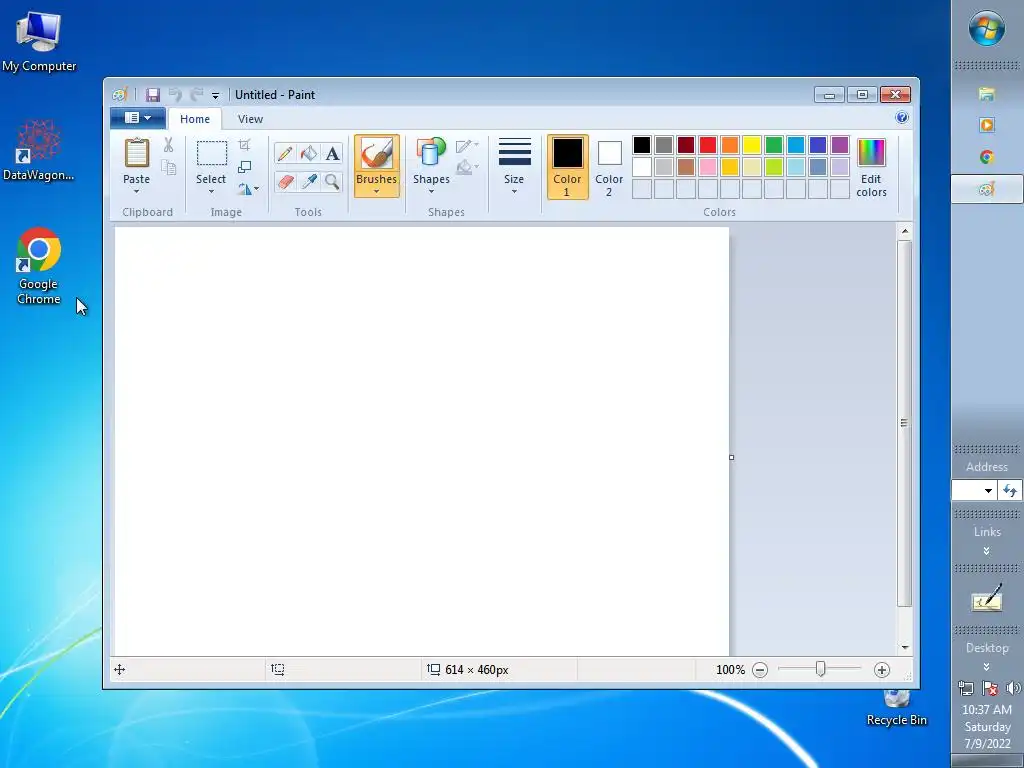Image resolution: width=1024 pixels, height=768 pixels.
Task: Select the Text tool
Action: pyautogui.click(x=332, y=153)
